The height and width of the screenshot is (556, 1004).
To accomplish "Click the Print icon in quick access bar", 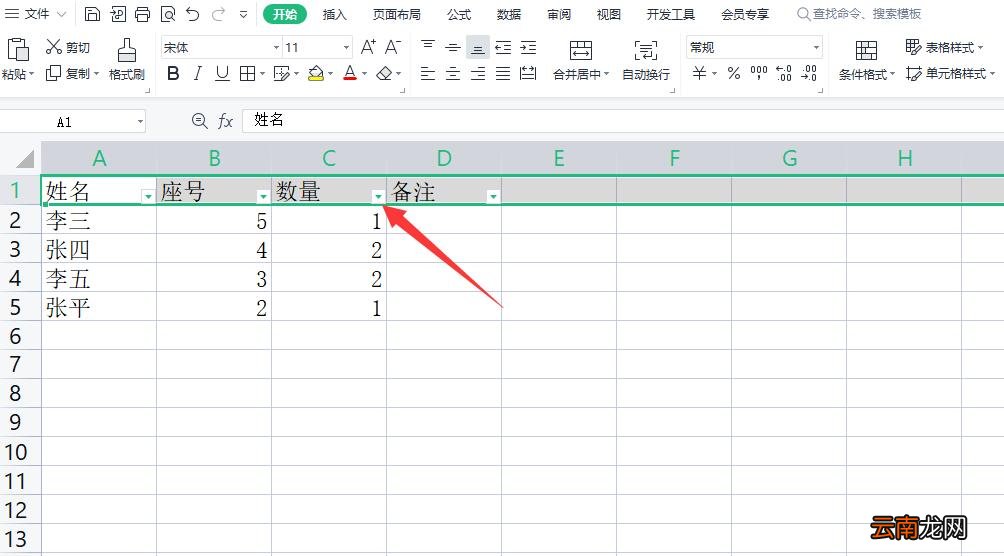I will pos(142,13).
